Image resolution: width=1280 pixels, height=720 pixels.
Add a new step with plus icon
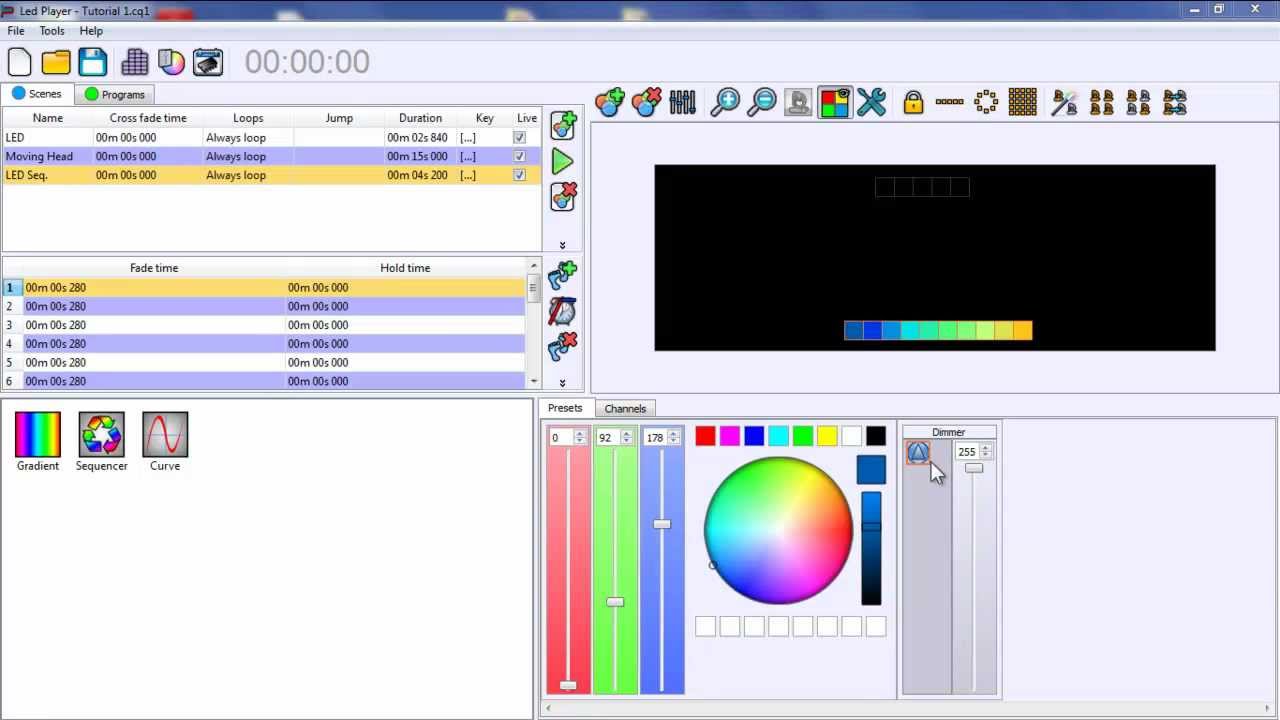click(x=563, y=275)
